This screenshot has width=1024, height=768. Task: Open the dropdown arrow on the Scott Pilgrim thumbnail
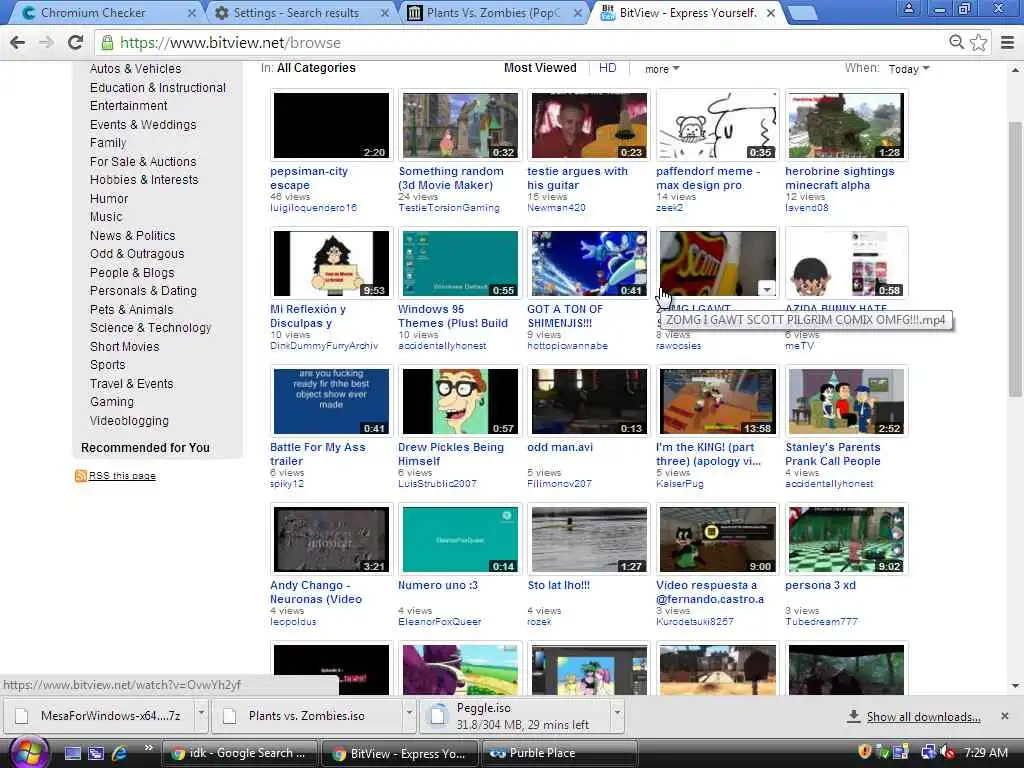click(767, 288)
